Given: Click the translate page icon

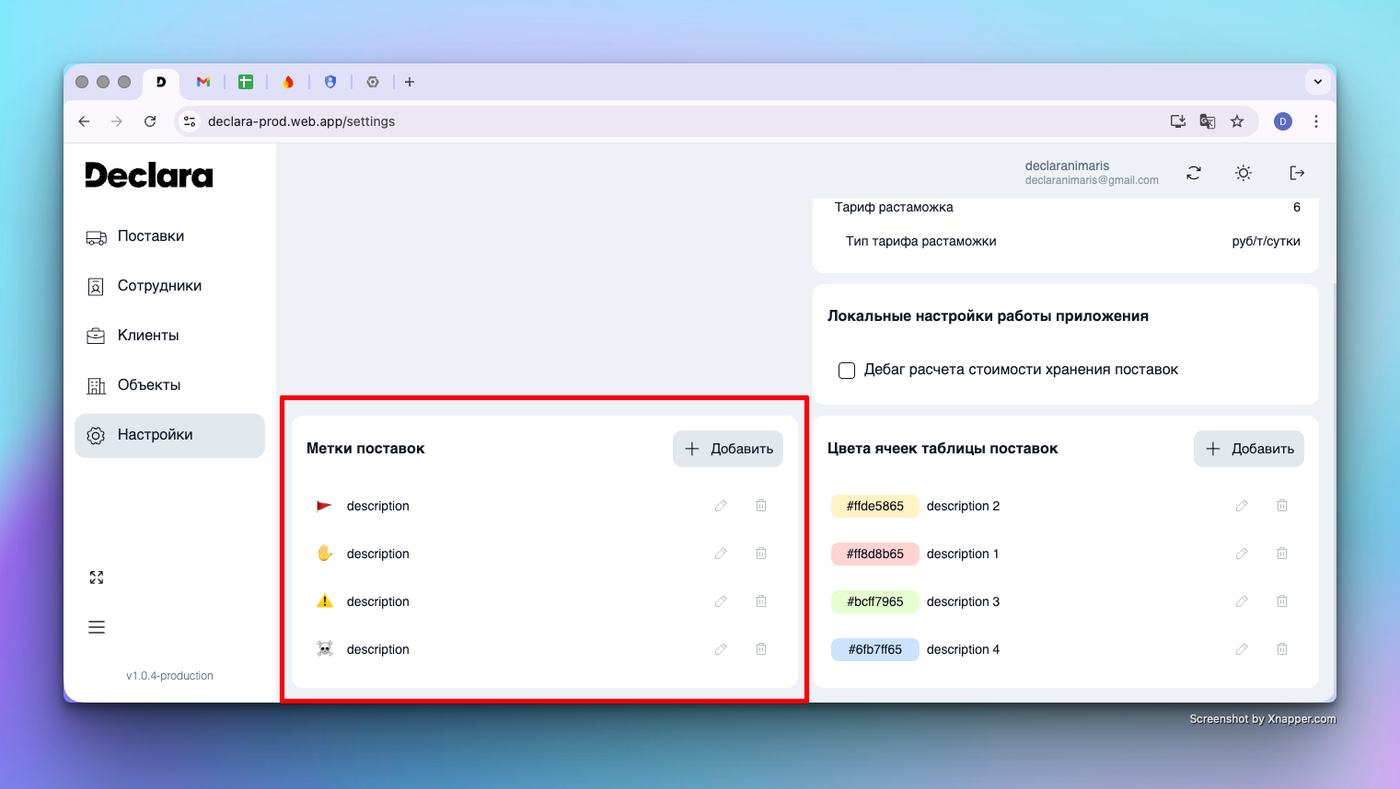Looking at the screenshot, I should pyautogui.click(x=1207, y=122).
